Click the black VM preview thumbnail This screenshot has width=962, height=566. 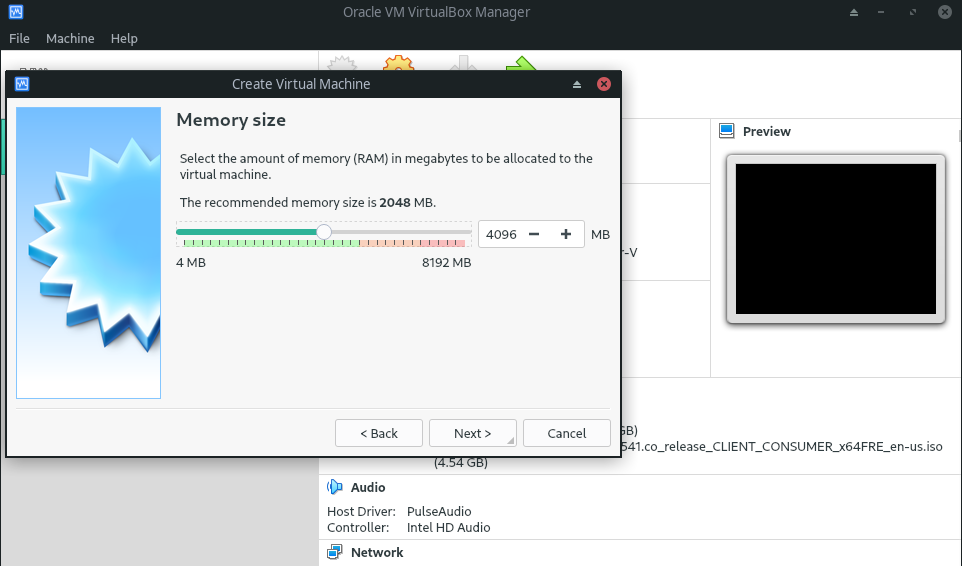pos(835,239)
